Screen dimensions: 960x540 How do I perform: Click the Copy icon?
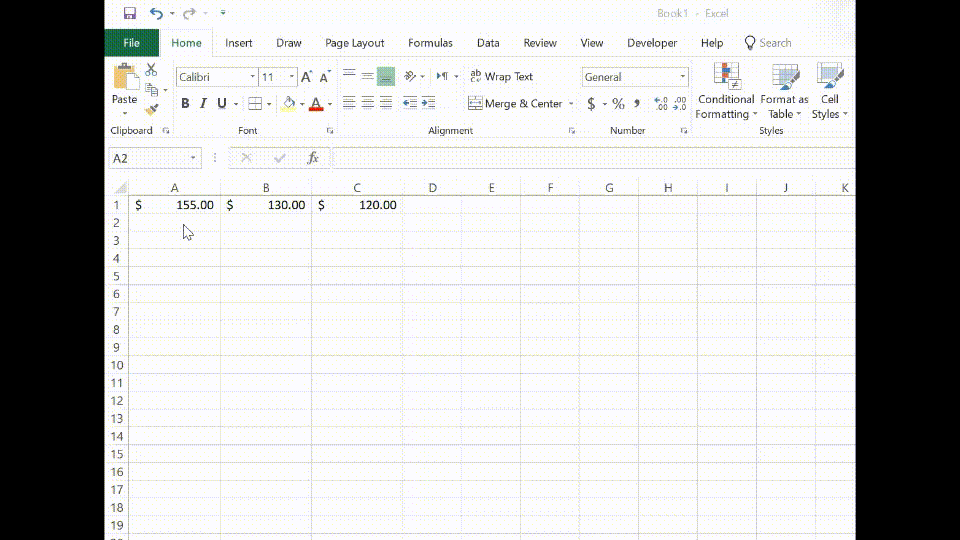point(151,90)
